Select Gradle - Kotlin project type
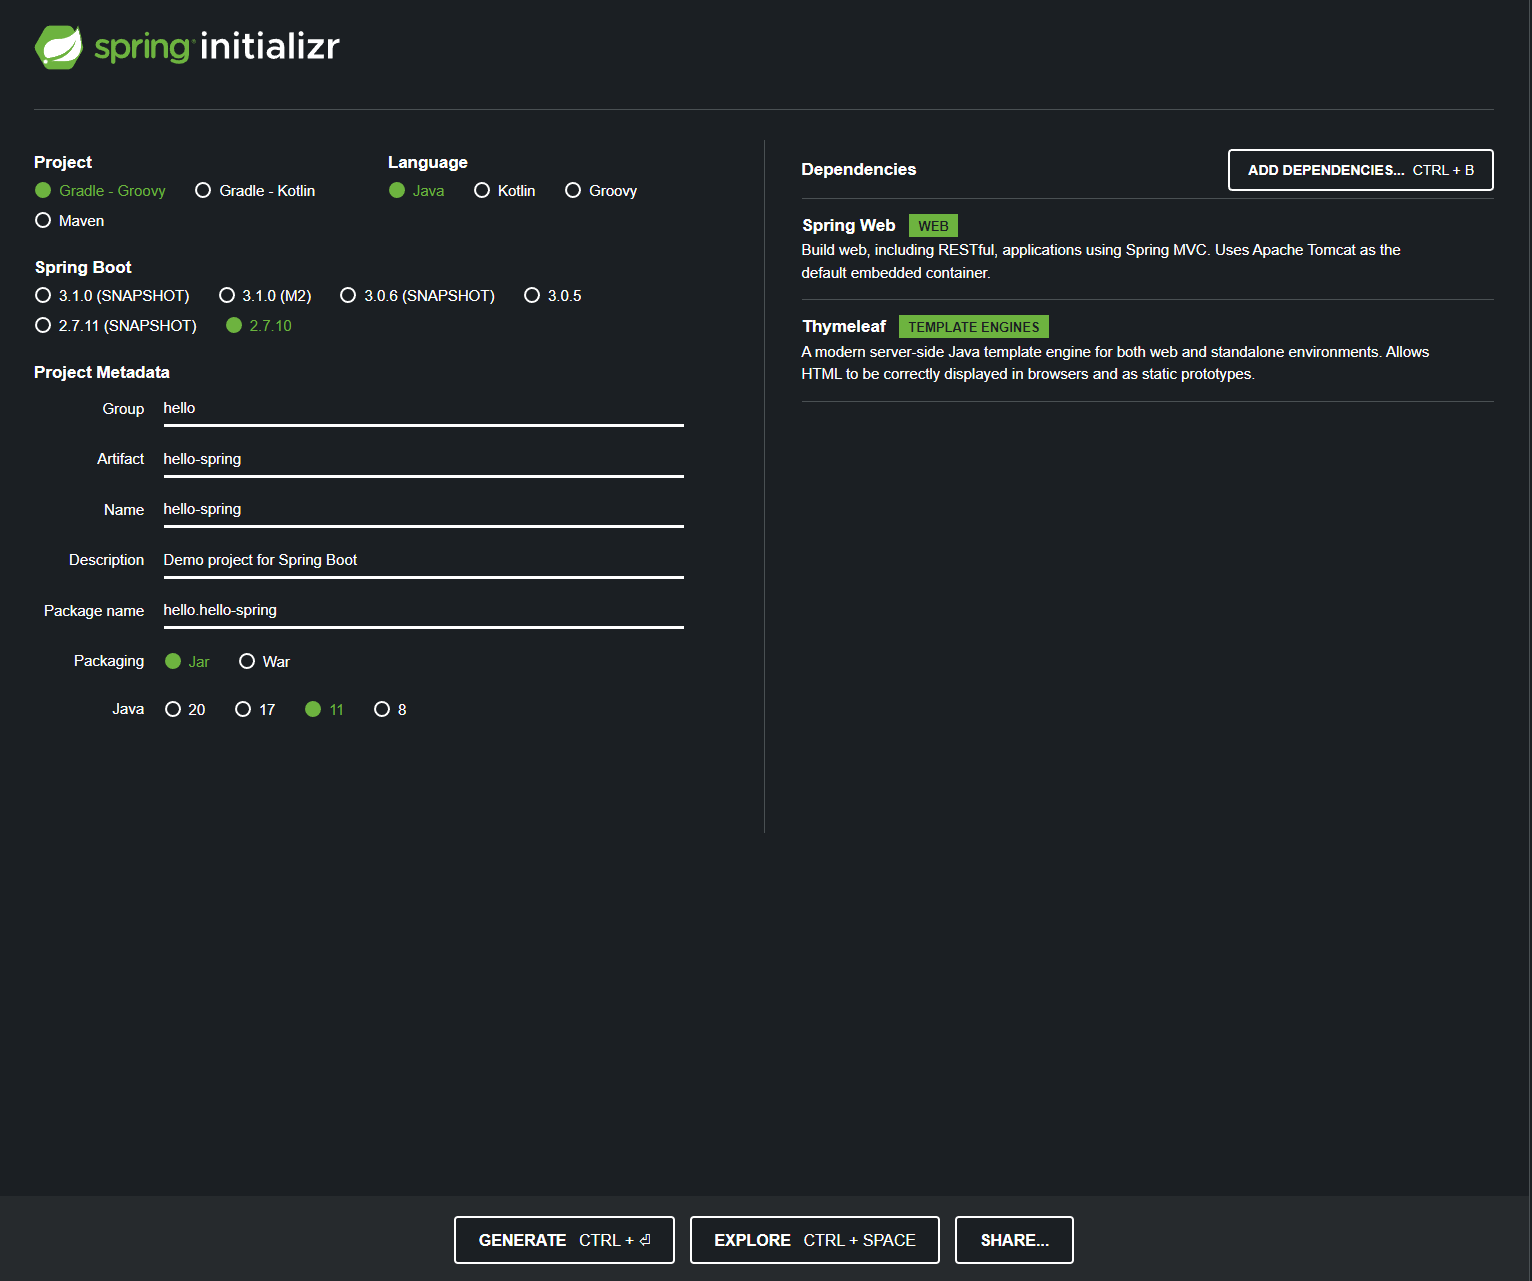Screen dimensions: 1532x1281 pyautogui.click(x=255, y=190)
